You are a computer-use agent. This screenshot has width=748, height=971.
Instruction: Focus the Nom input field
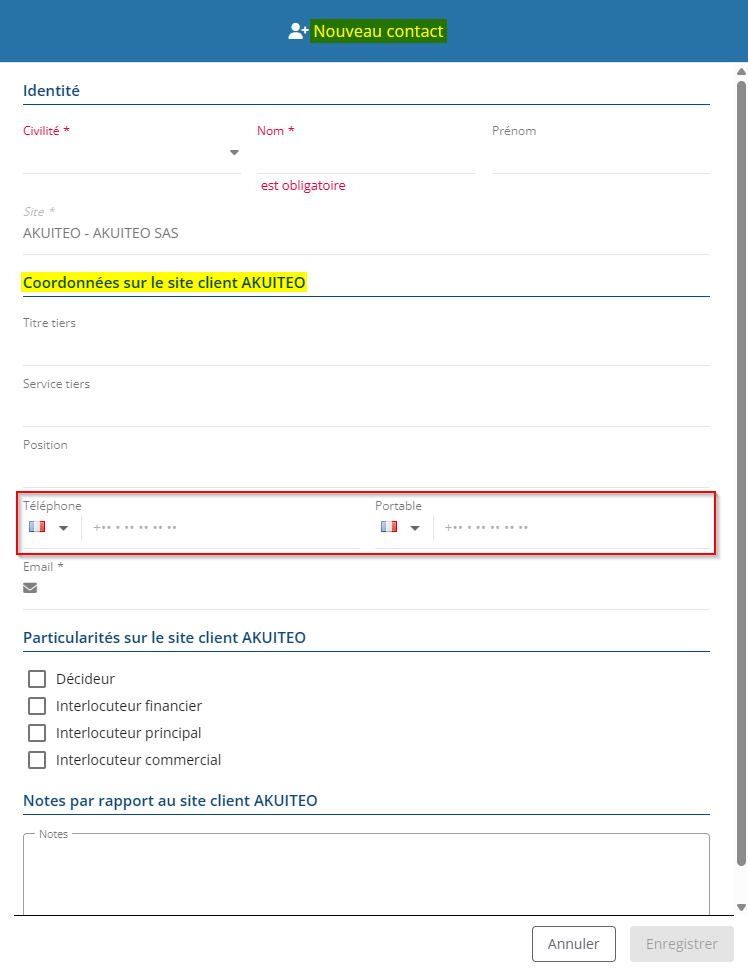(365, 157)
